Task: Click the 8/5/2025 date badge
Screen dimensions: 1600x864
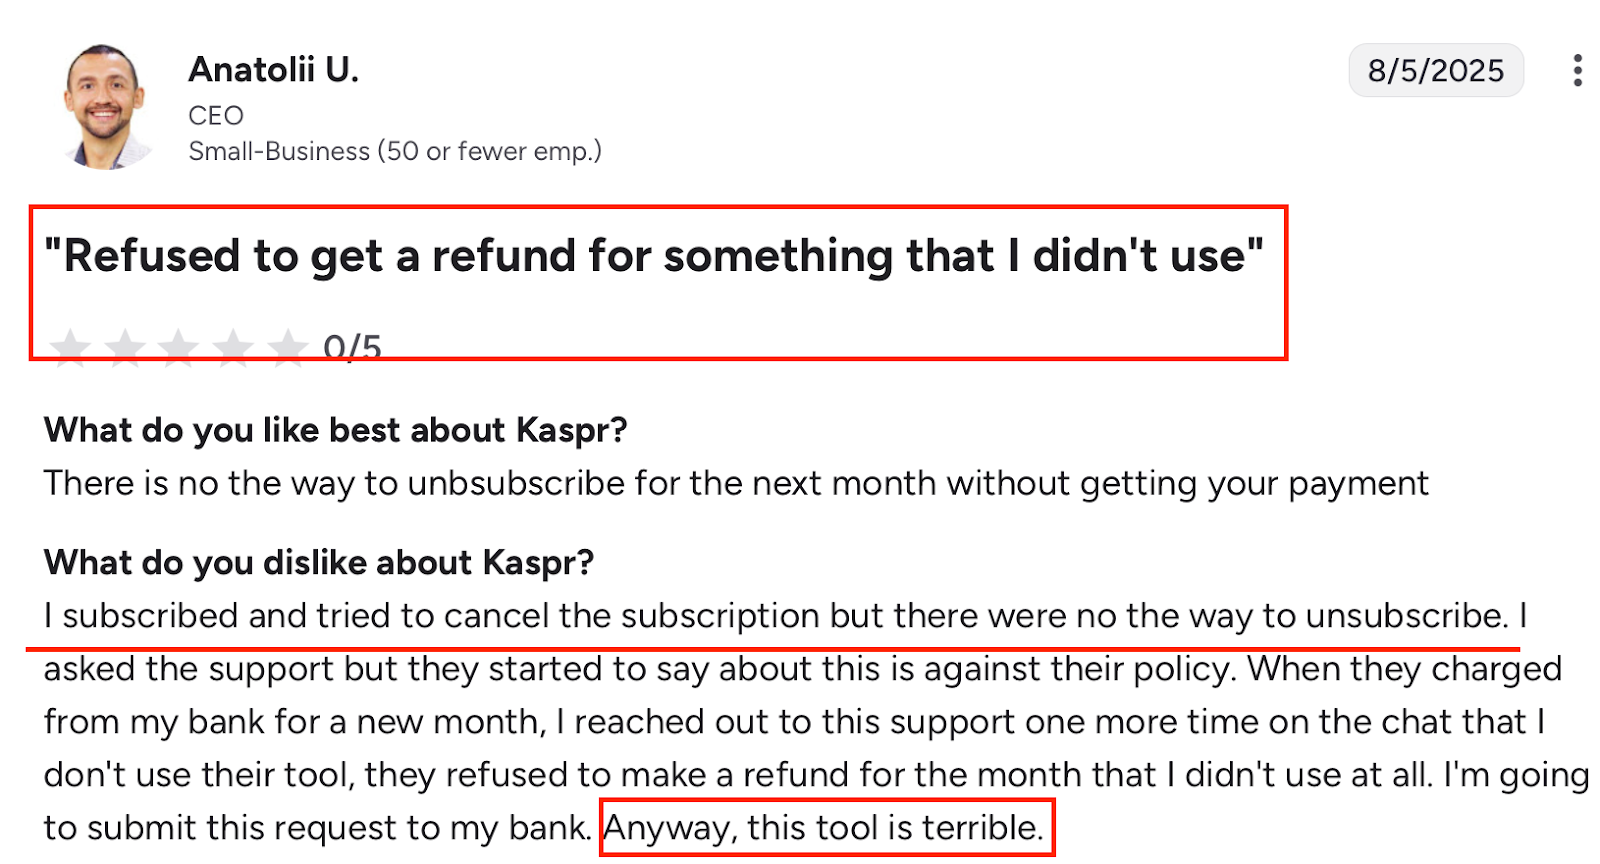Action: tap(1436, 70)
